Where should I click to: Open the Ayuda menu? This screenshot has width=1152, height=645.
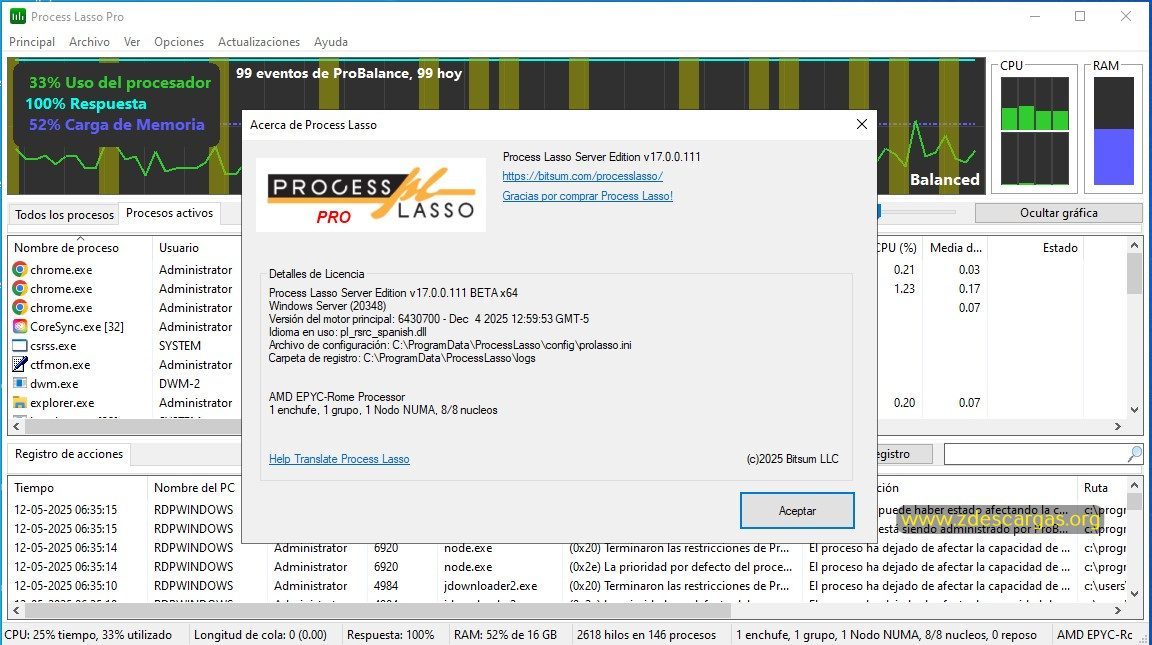pos(331,42)
